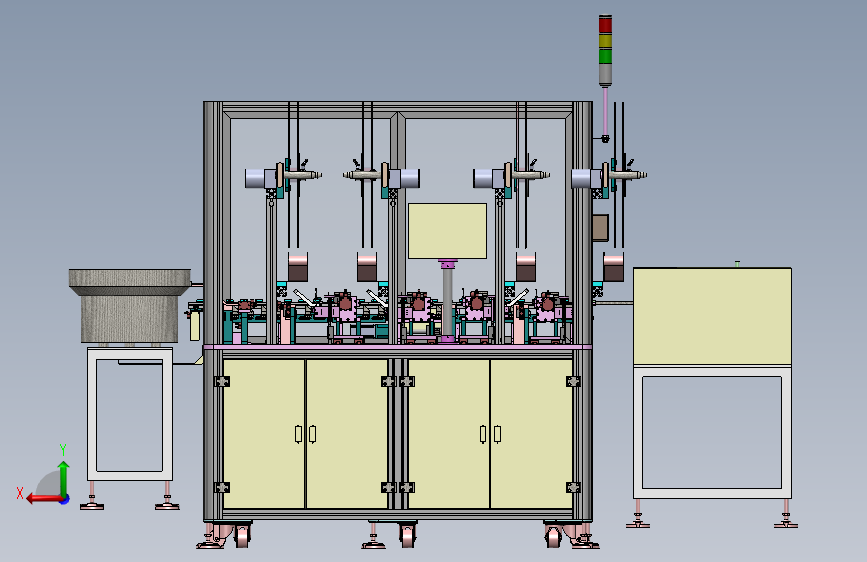Viewport: 867px width, 562px height.
Task: Select the red segment of the tower light
Action: coord(605,25)
